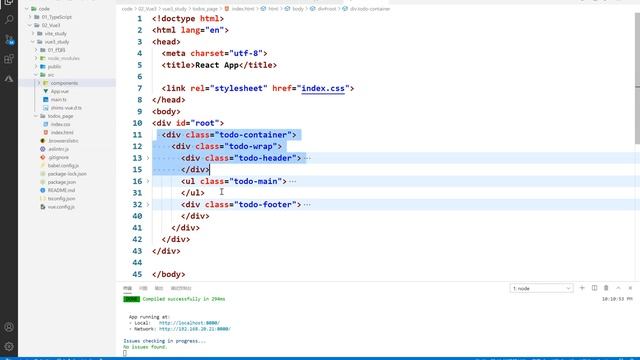This screenshot has width=640, height=360.
Task: Open App.vue in the explorer
Action: point(59,91)
